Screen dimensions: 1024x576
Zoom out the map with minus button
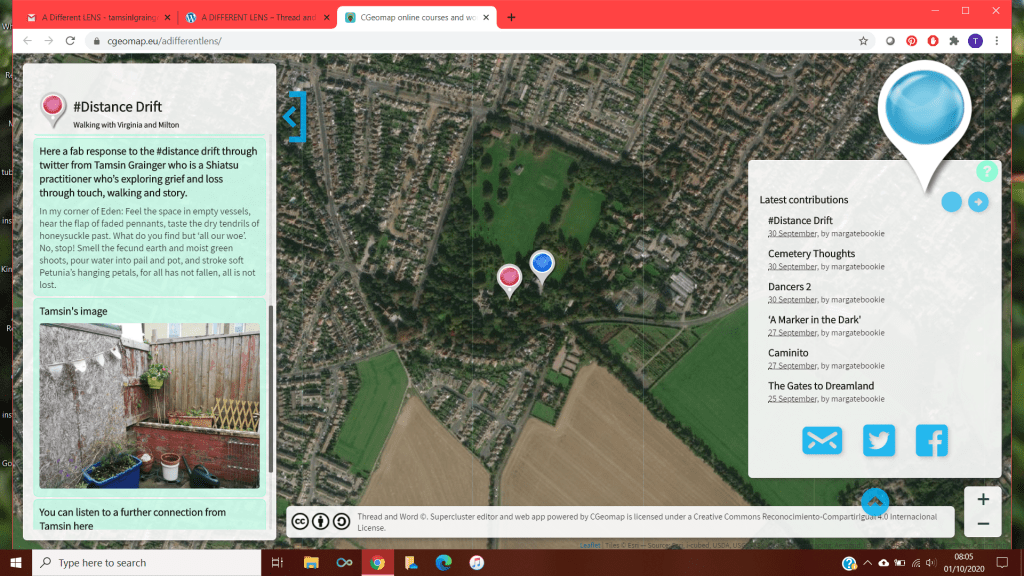tap(983, 524)
